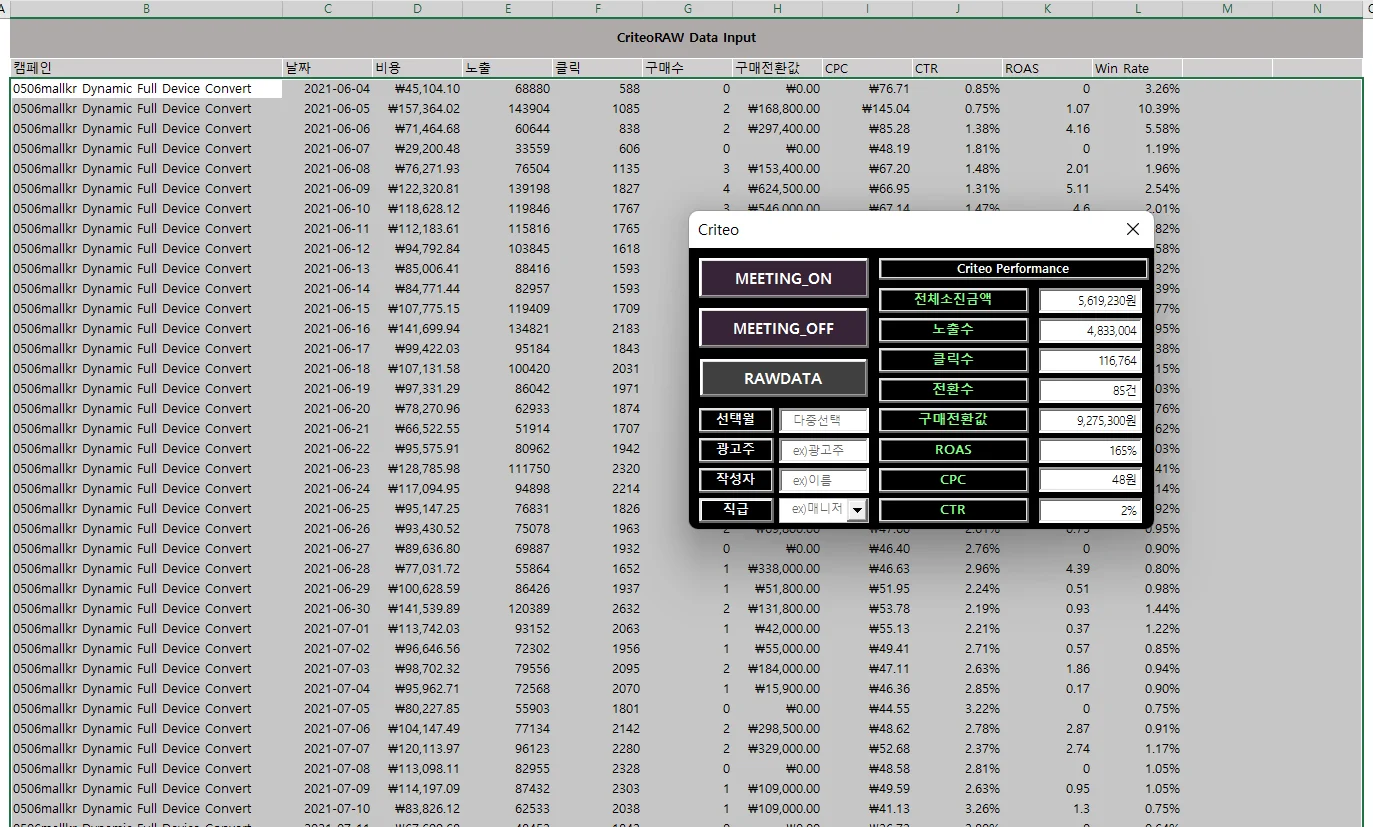Viewport: 1373px width, 827px height.
Task: Select the CTR value 2%
Action: pos(1090,510)
